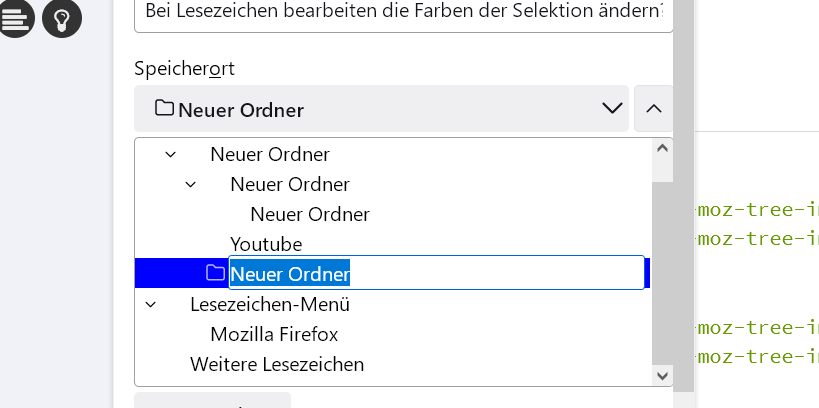This screenshot has width=819, height=408.
Task: Collapse the Lesezeichen-Menü tree node
Action: pos(151,304)
